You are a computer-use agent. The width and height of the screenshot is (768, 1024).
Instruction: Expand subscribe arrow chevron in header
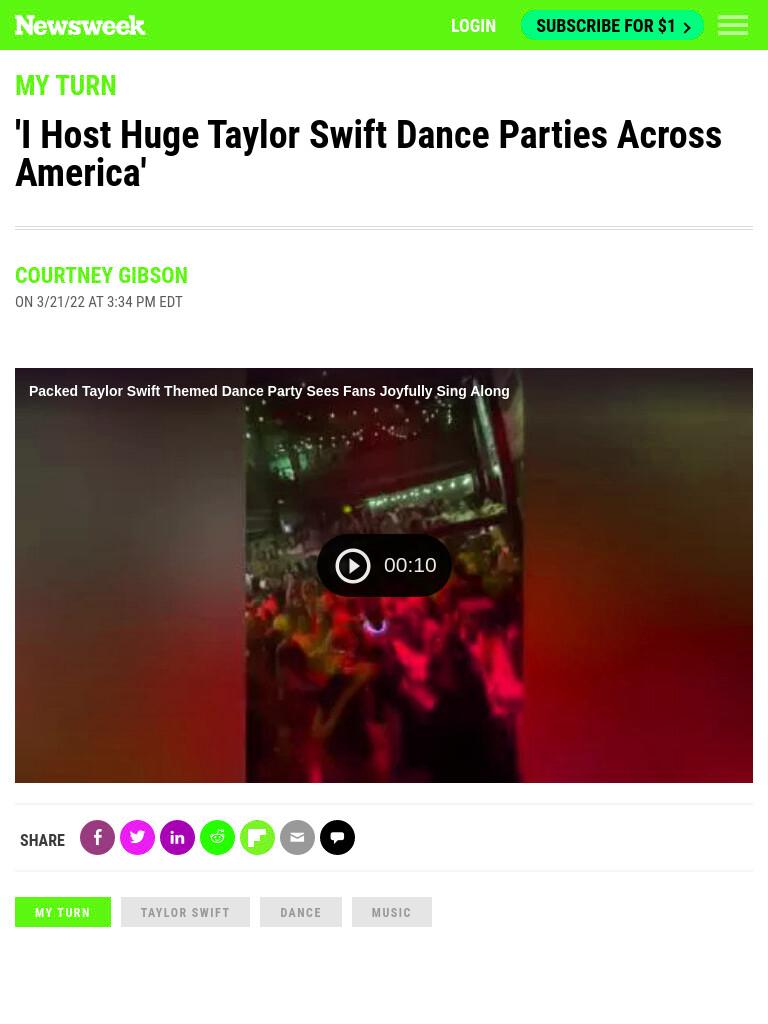tap(686, 27)
